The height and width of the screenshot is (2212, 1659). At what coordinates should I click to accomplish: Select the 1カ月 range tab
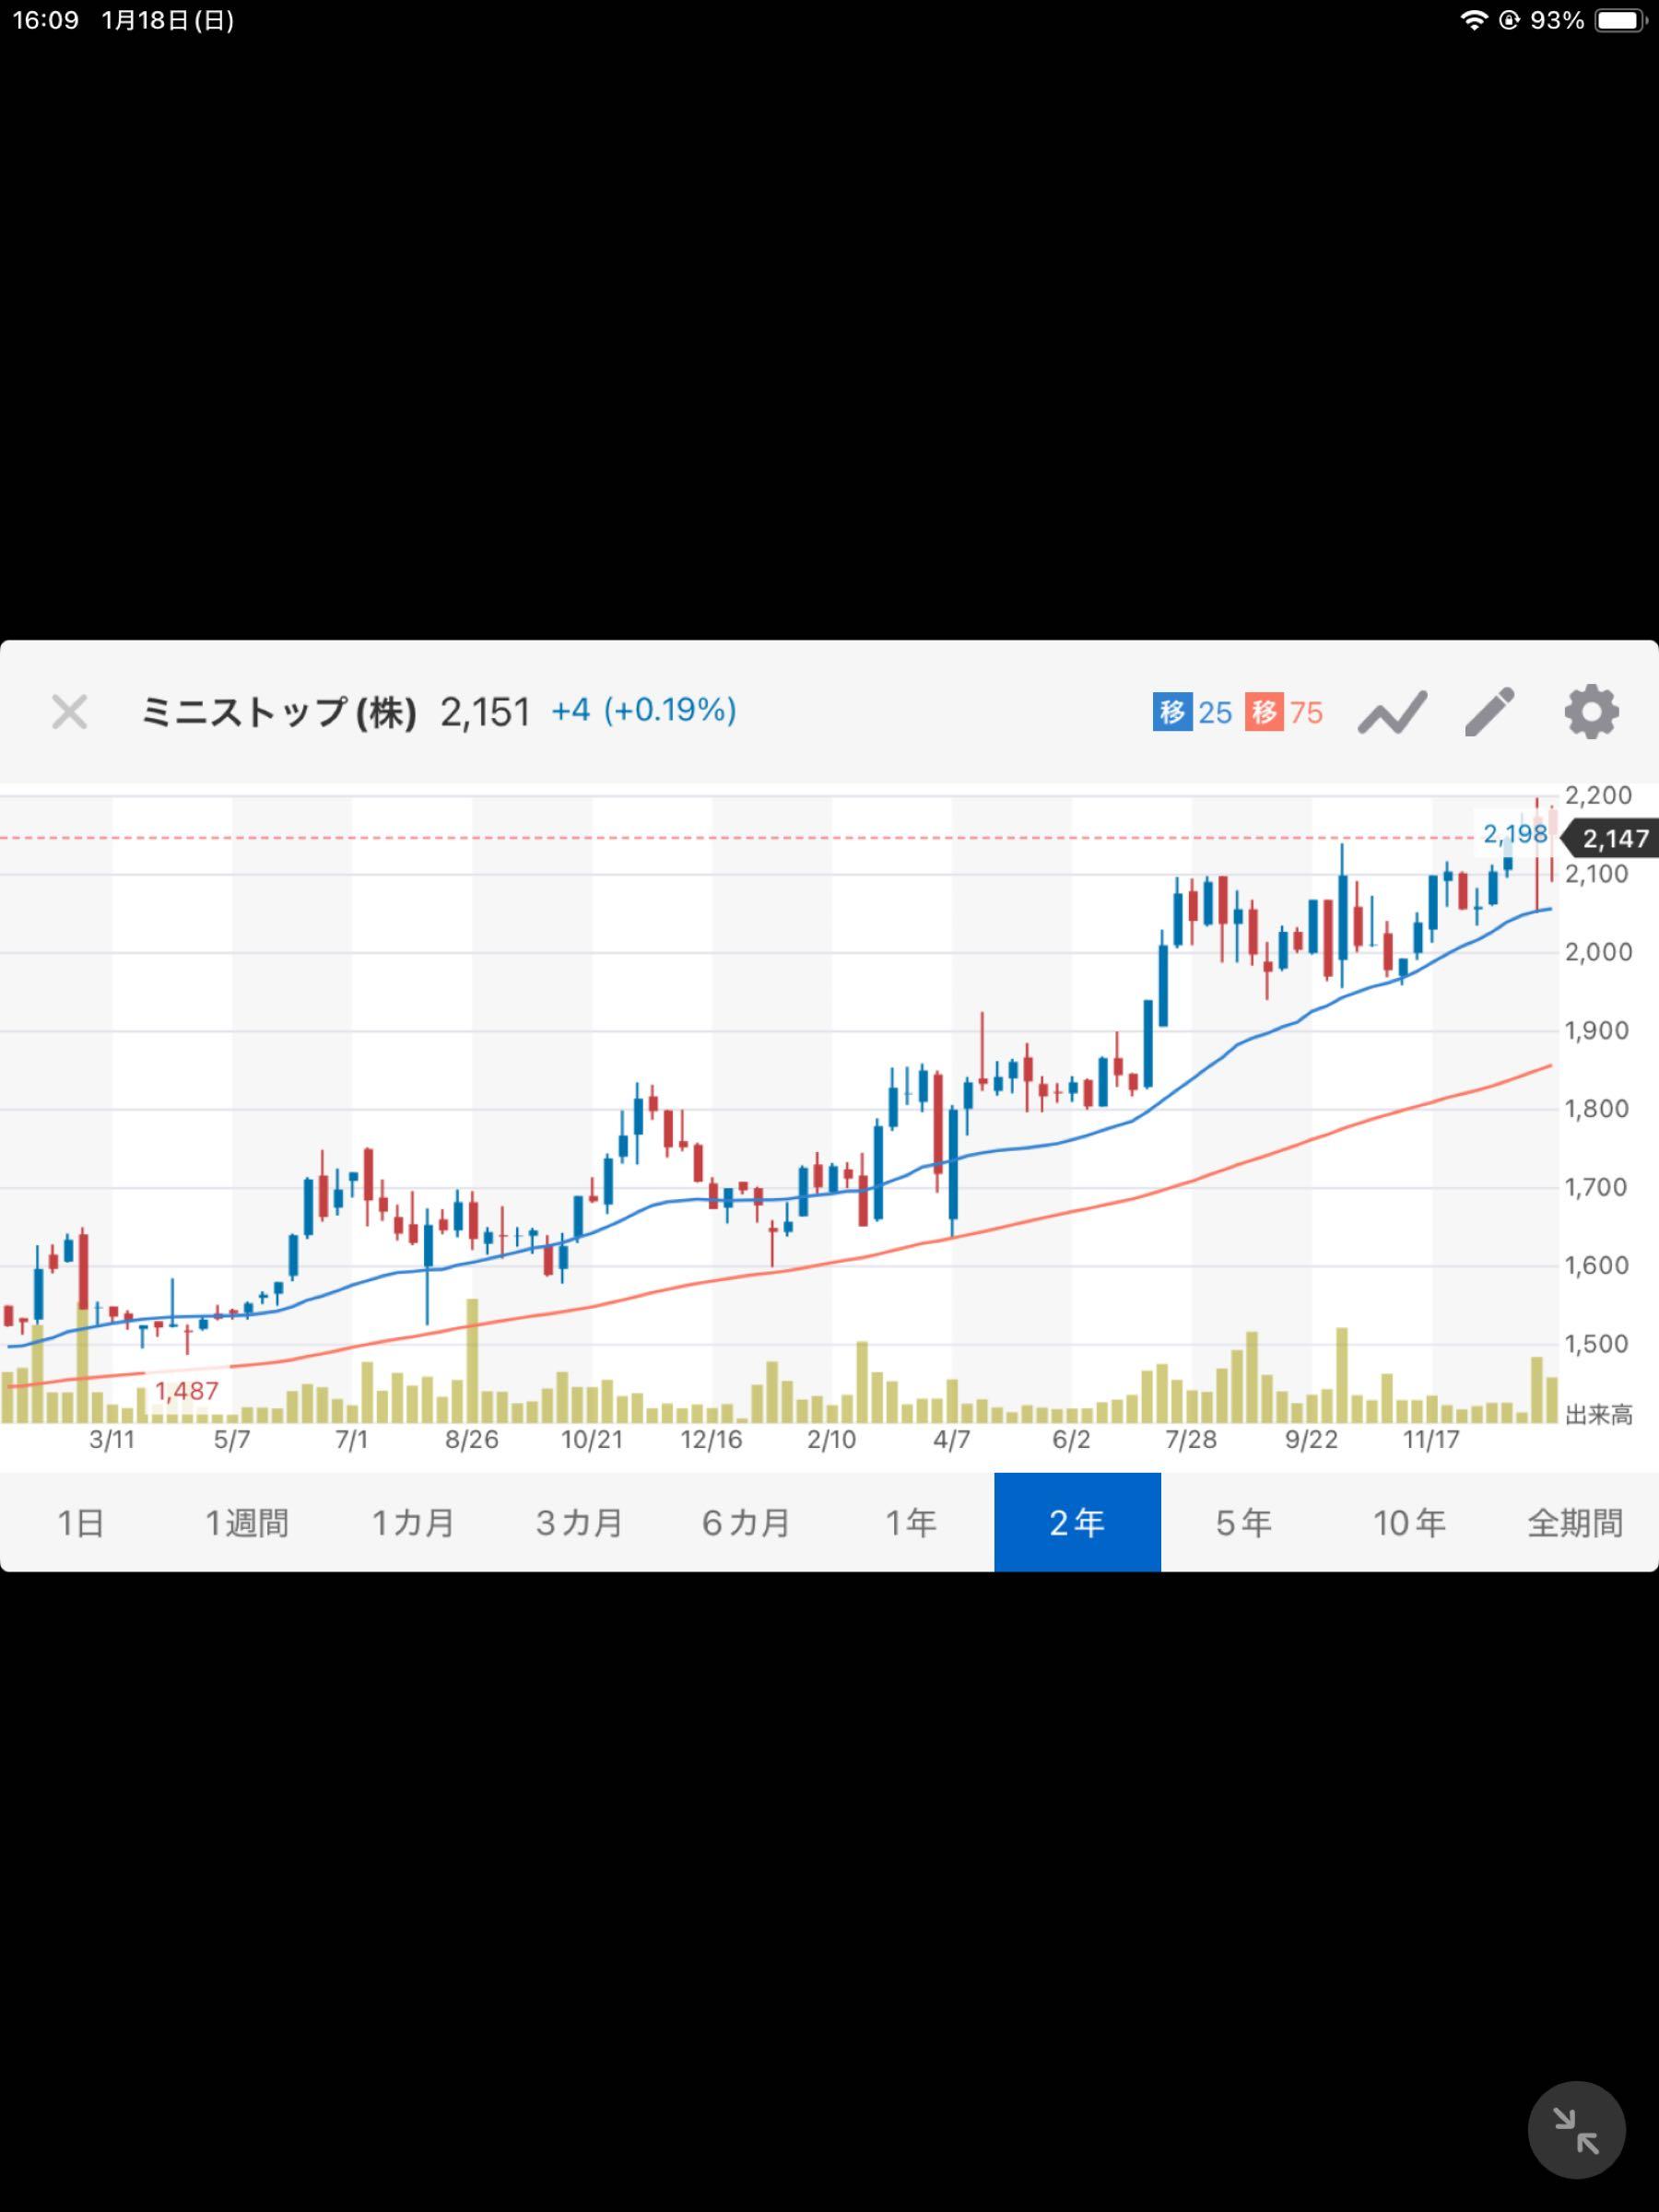click(x=413, y=1522)
